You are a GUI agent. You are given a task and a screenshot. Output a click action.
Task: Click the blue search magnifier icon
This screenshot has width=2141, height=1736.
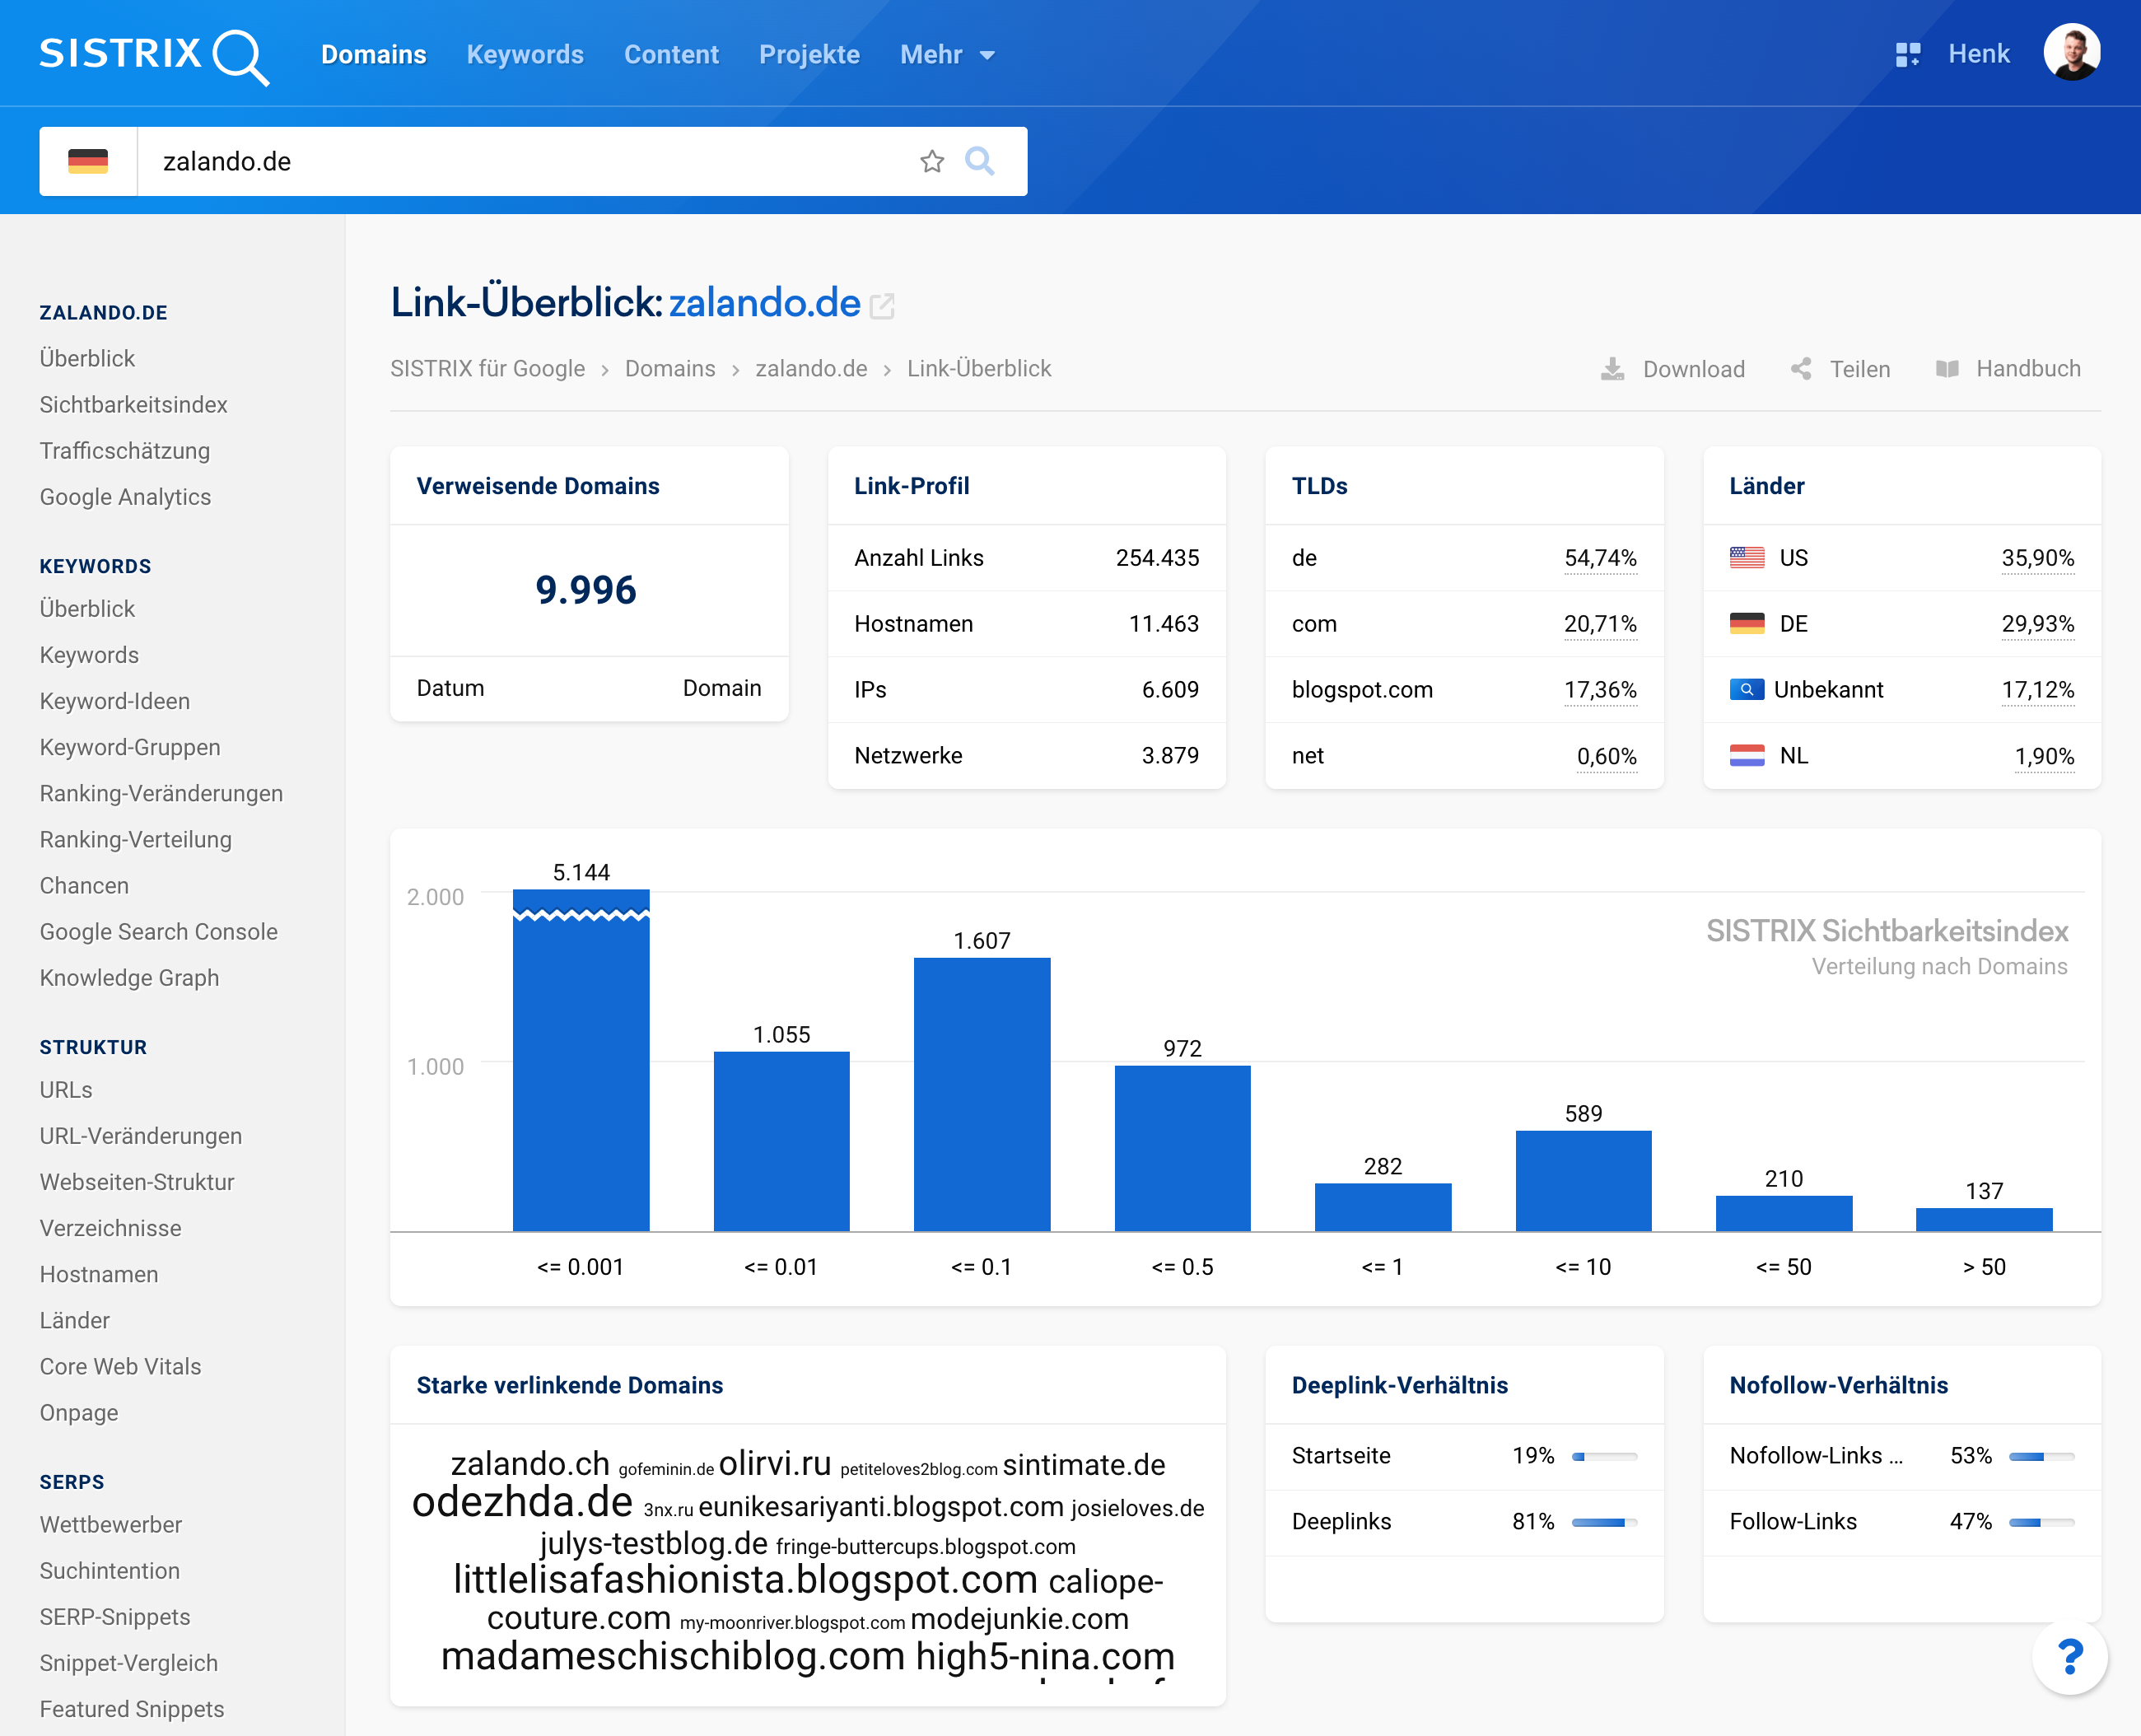point(980,161)
